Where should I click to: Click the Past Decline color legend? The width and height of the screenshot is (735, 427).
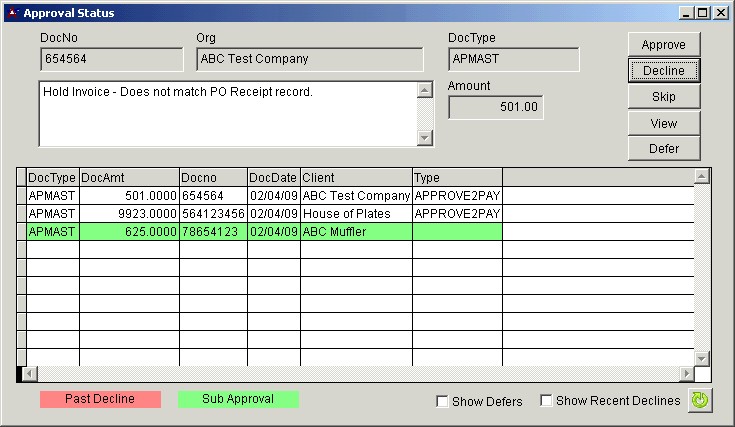(100, 399)
